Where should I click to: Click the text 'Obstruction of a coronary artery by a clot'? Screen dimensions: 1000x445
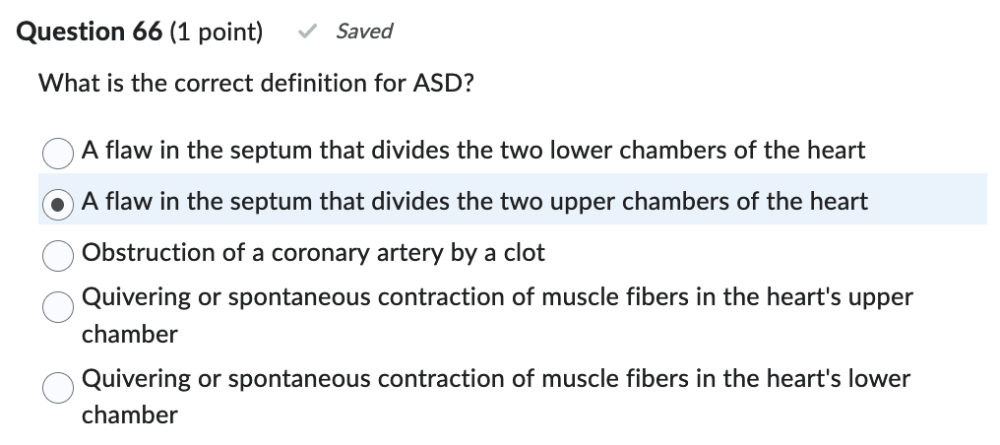tap(313, 252)
